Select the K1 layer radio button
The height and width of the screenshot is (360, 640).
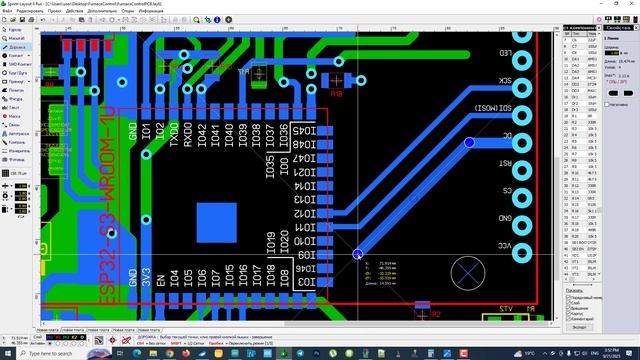pyautogui.click(x=58, y=343)
